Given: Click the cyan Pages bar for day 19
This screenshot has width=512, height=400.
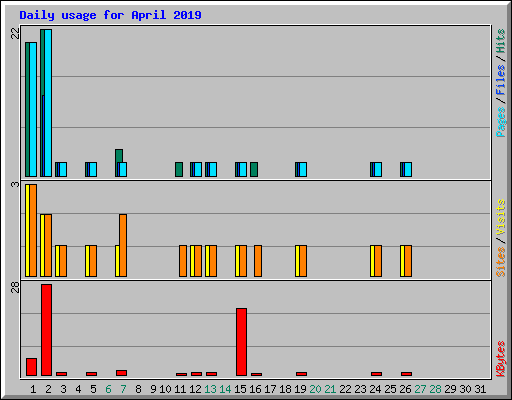Looking at the screenshot, I should coord(303,169).
